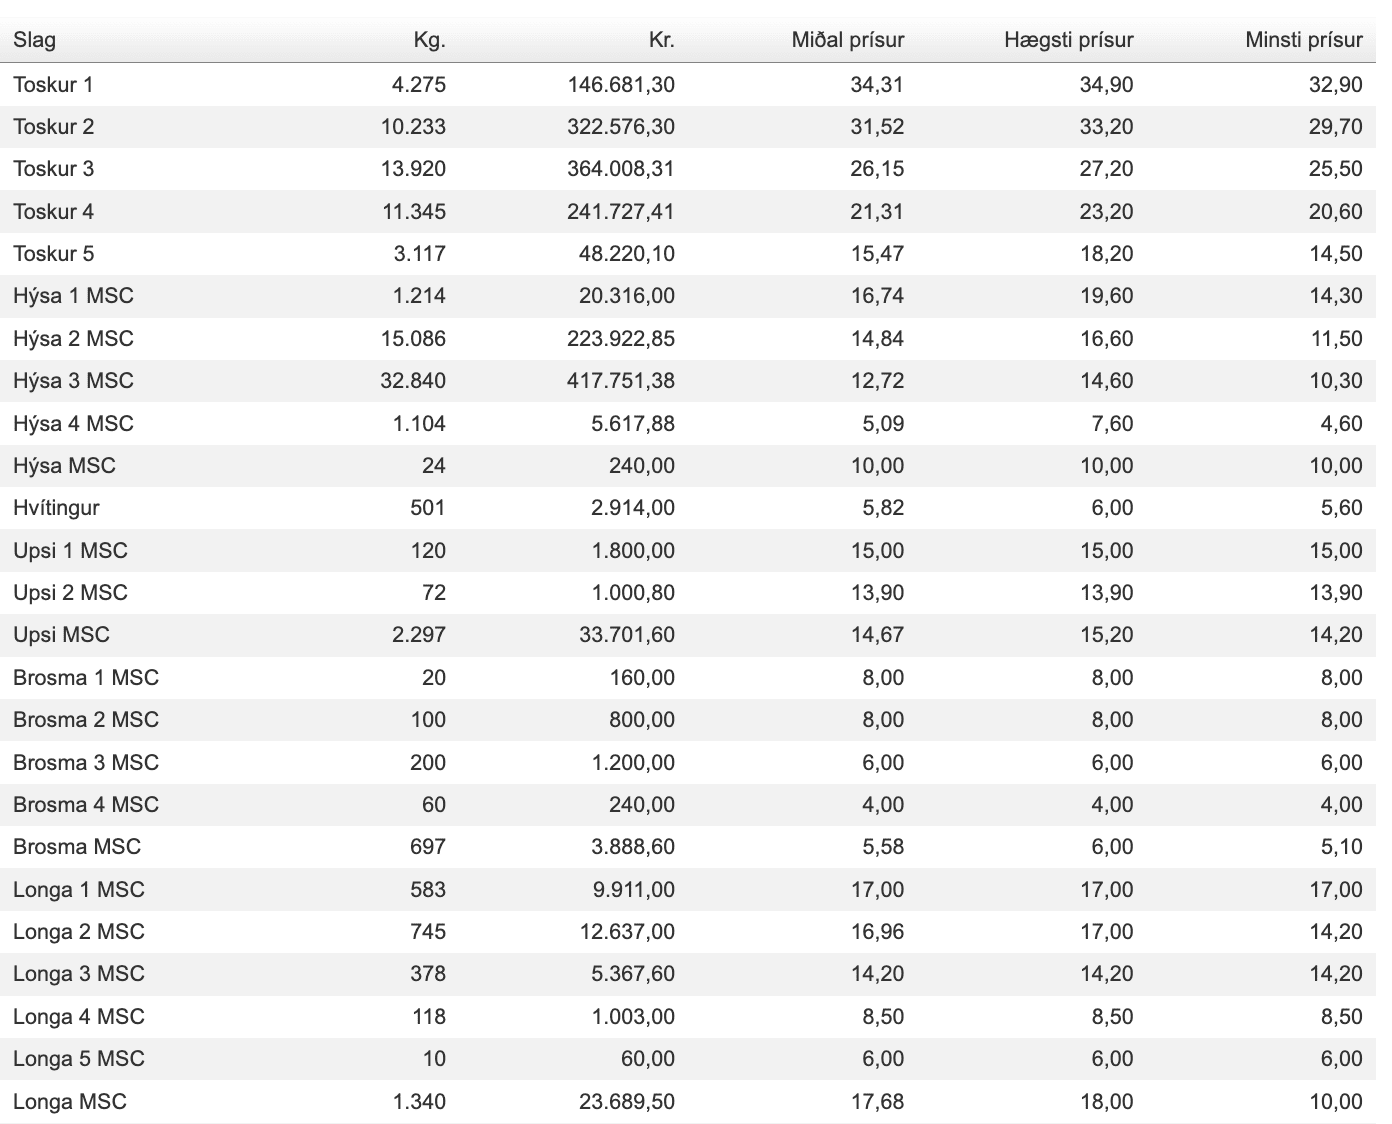The image size is (1392, 1124).
Task: Click the Upsi 2 MSC row
Action: (688, 592)
